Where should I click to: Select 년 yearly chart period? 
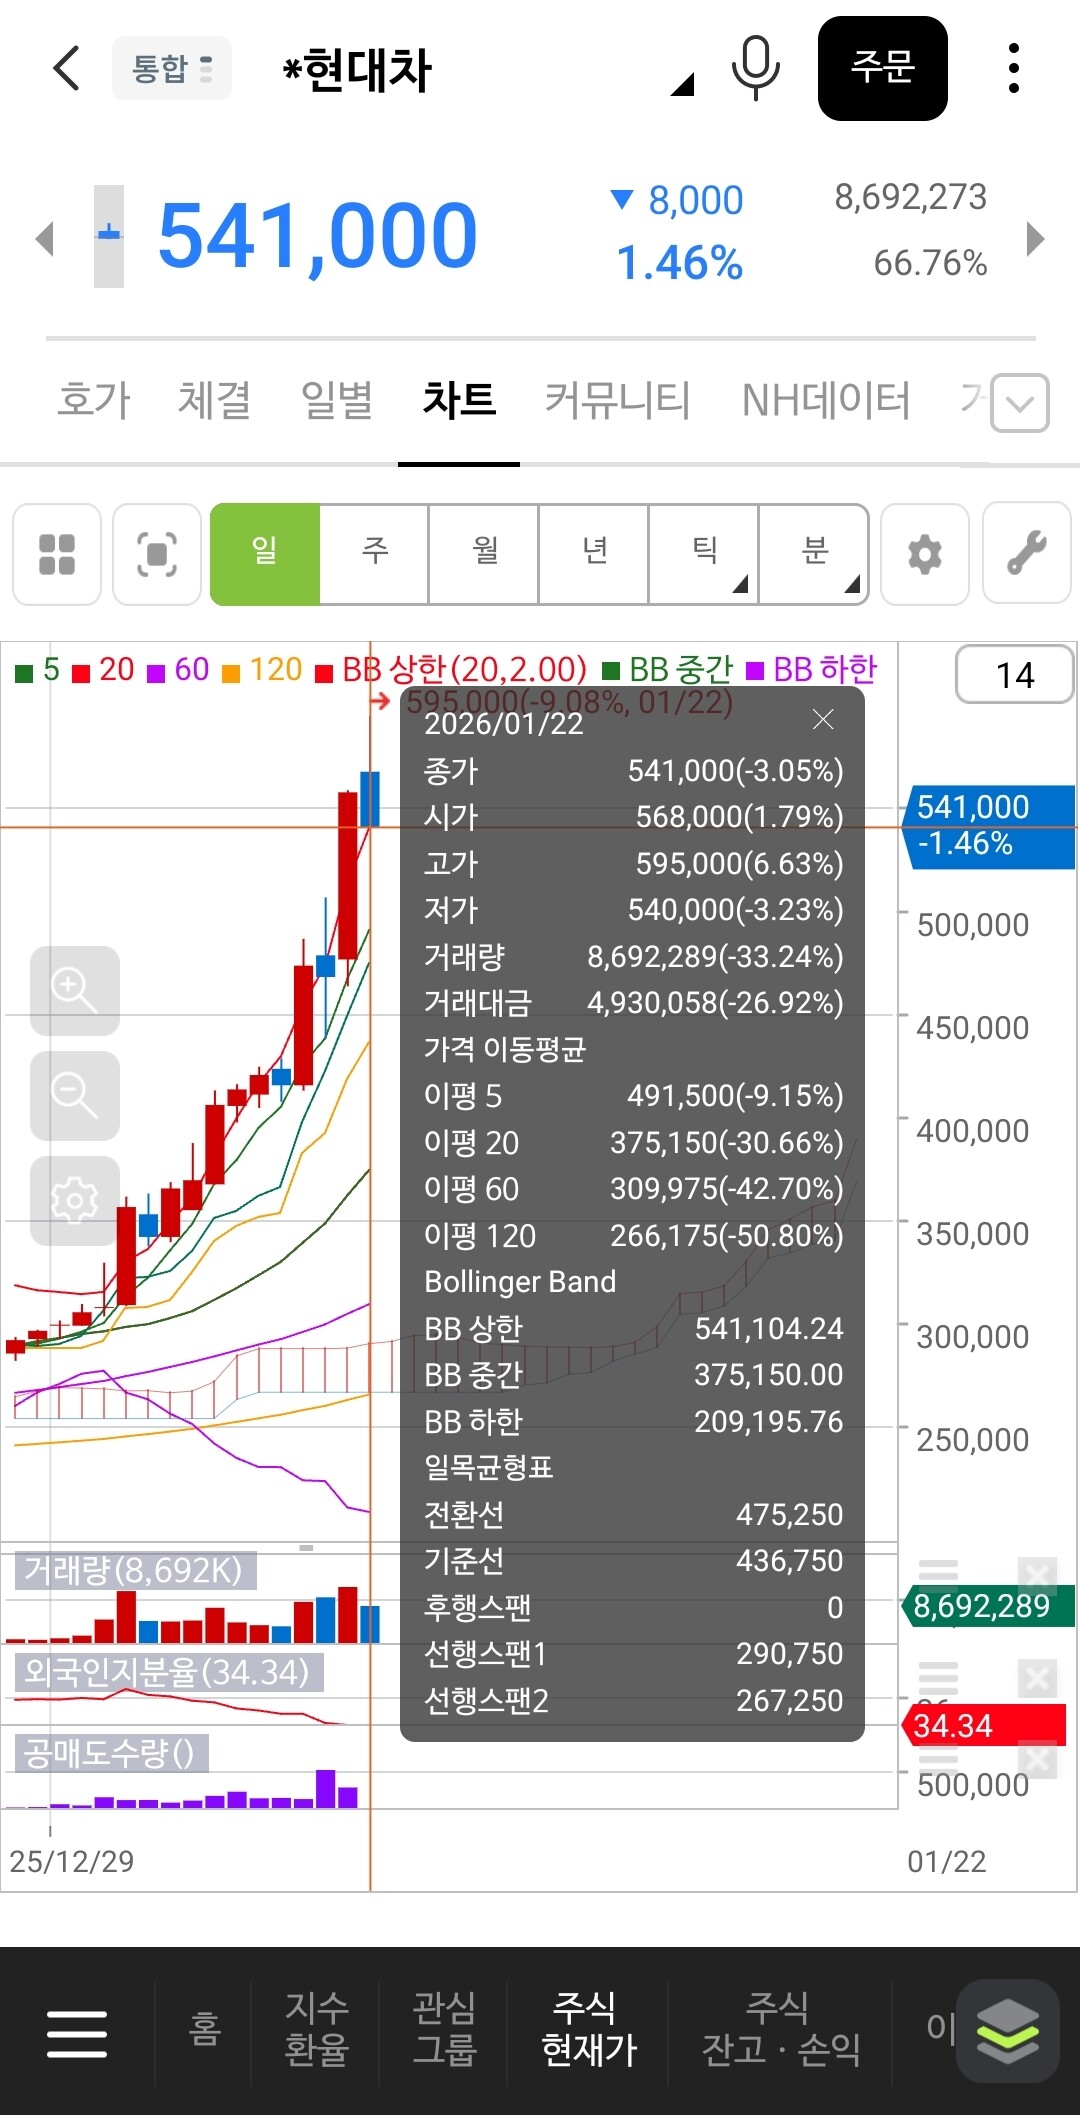pyautogui.click(x=595, y=554)
